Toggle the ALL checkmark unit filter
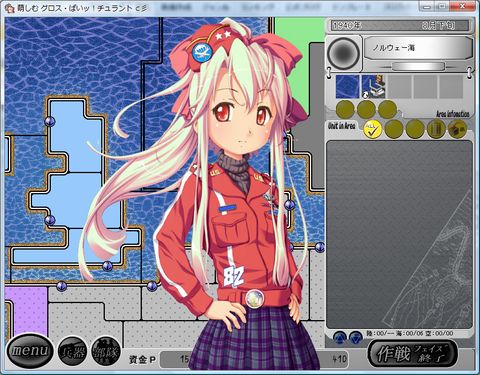The height and width of the screenshot is (375, 480). click(x=373, y=129)
